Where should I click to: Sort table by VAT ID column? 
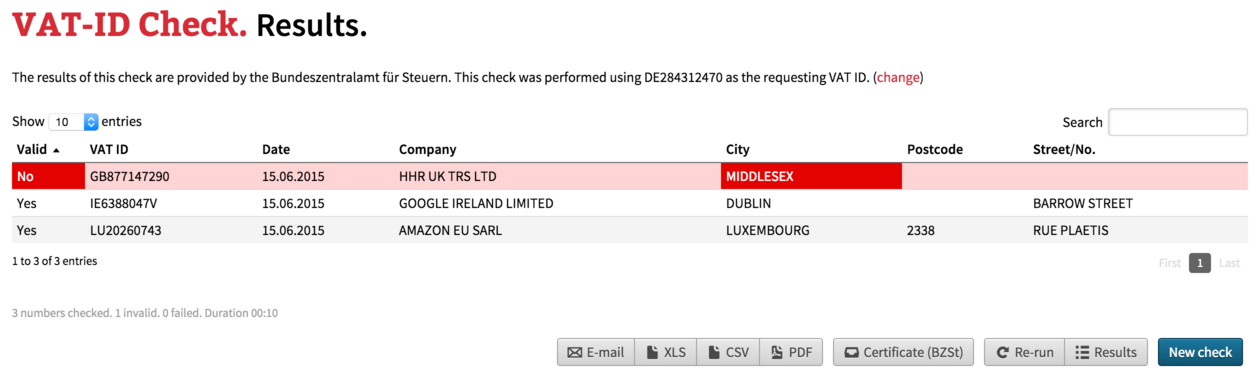109,150
